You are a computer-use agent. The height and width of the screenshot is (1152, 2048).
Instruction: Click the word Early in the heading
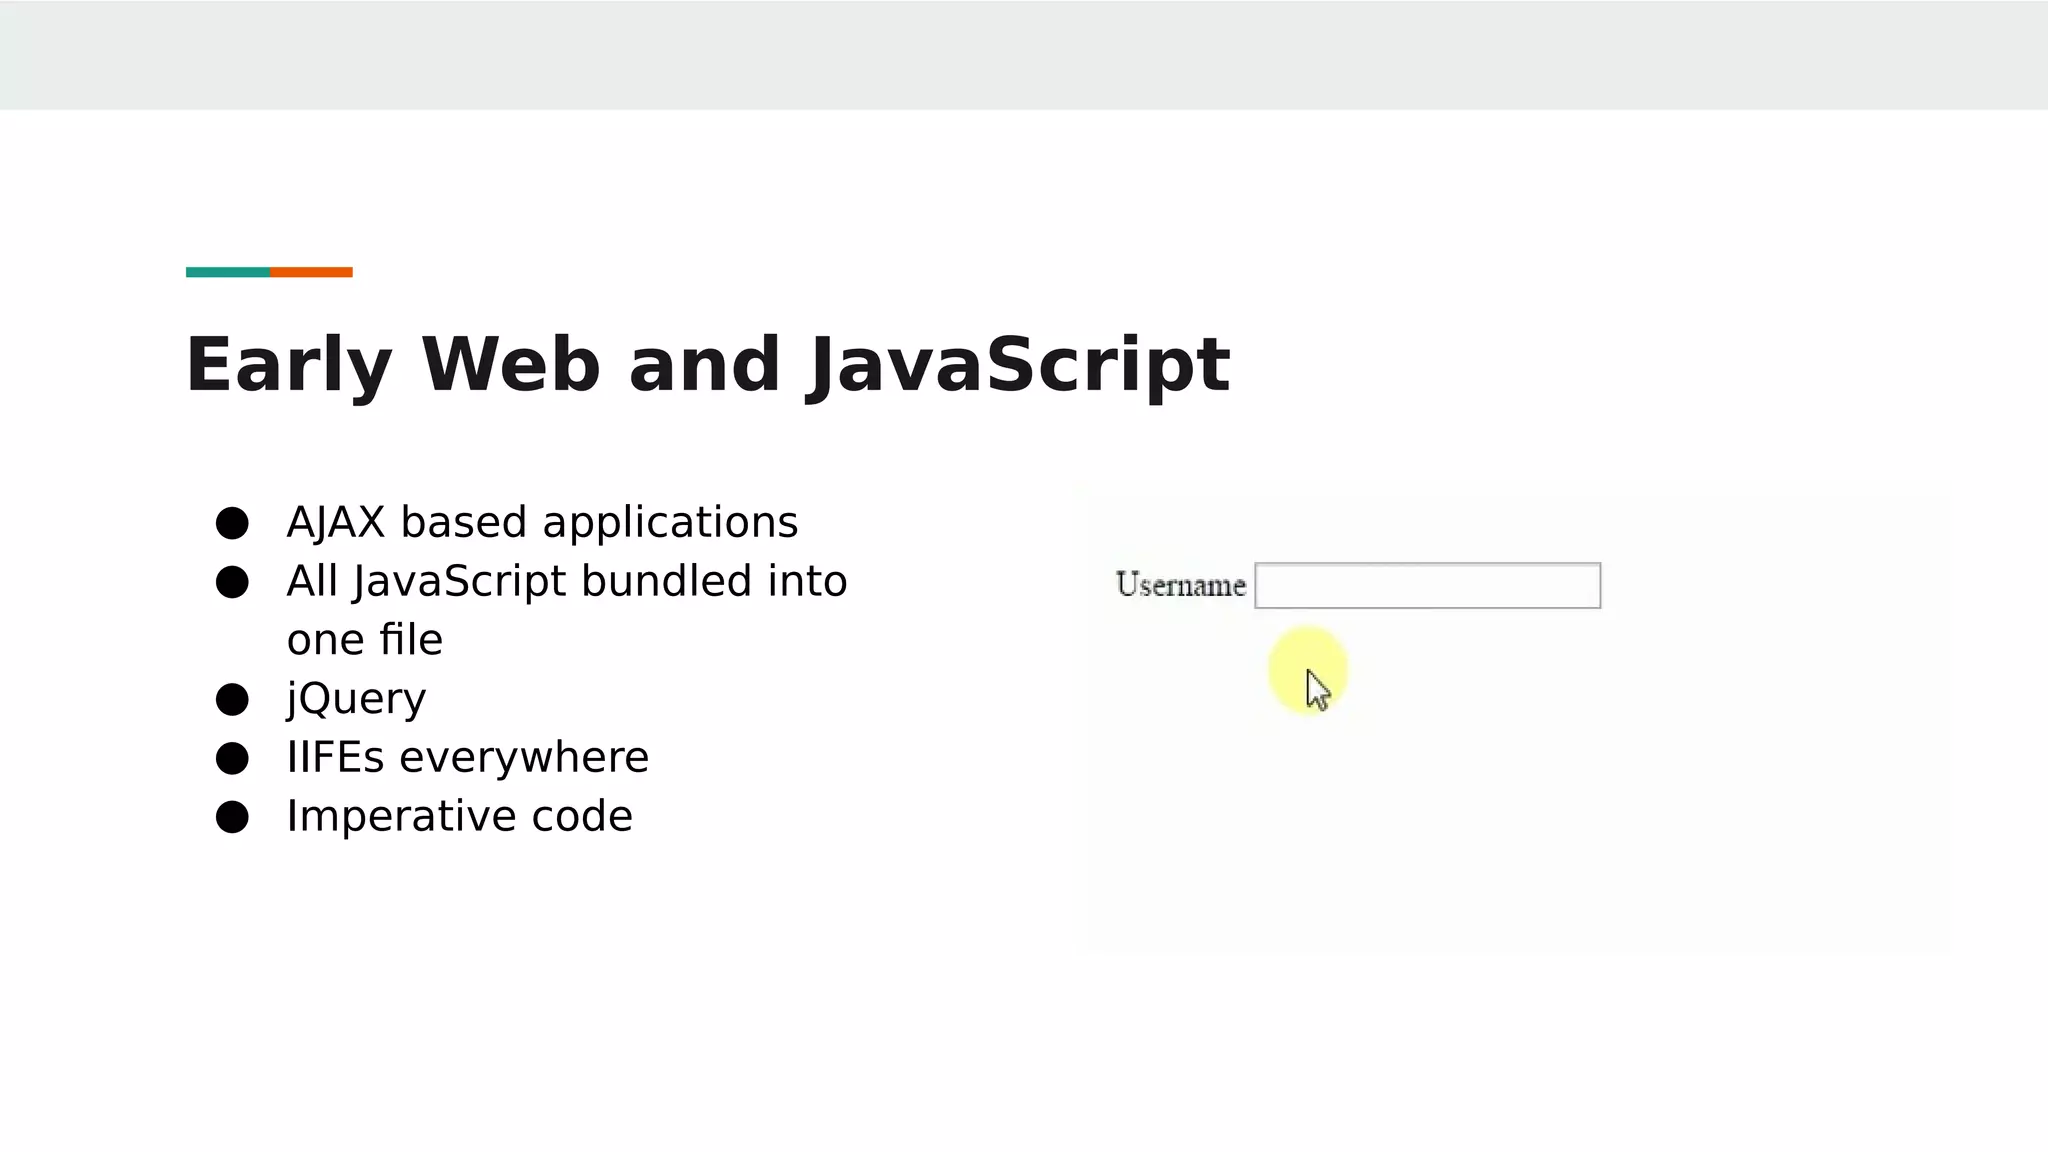pyautogui.click(x=288, y=364)
